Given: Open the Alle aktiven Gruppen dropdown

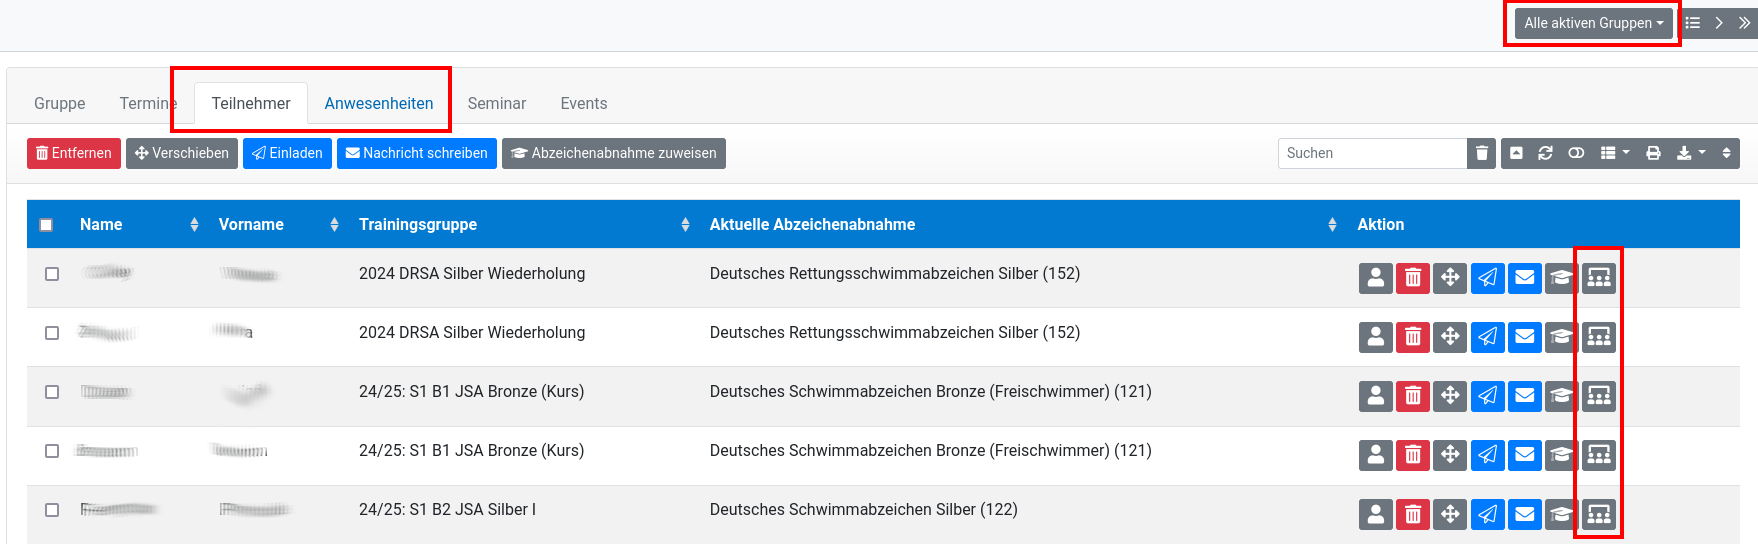Looking at the screenshot, I should (1593, 23).
